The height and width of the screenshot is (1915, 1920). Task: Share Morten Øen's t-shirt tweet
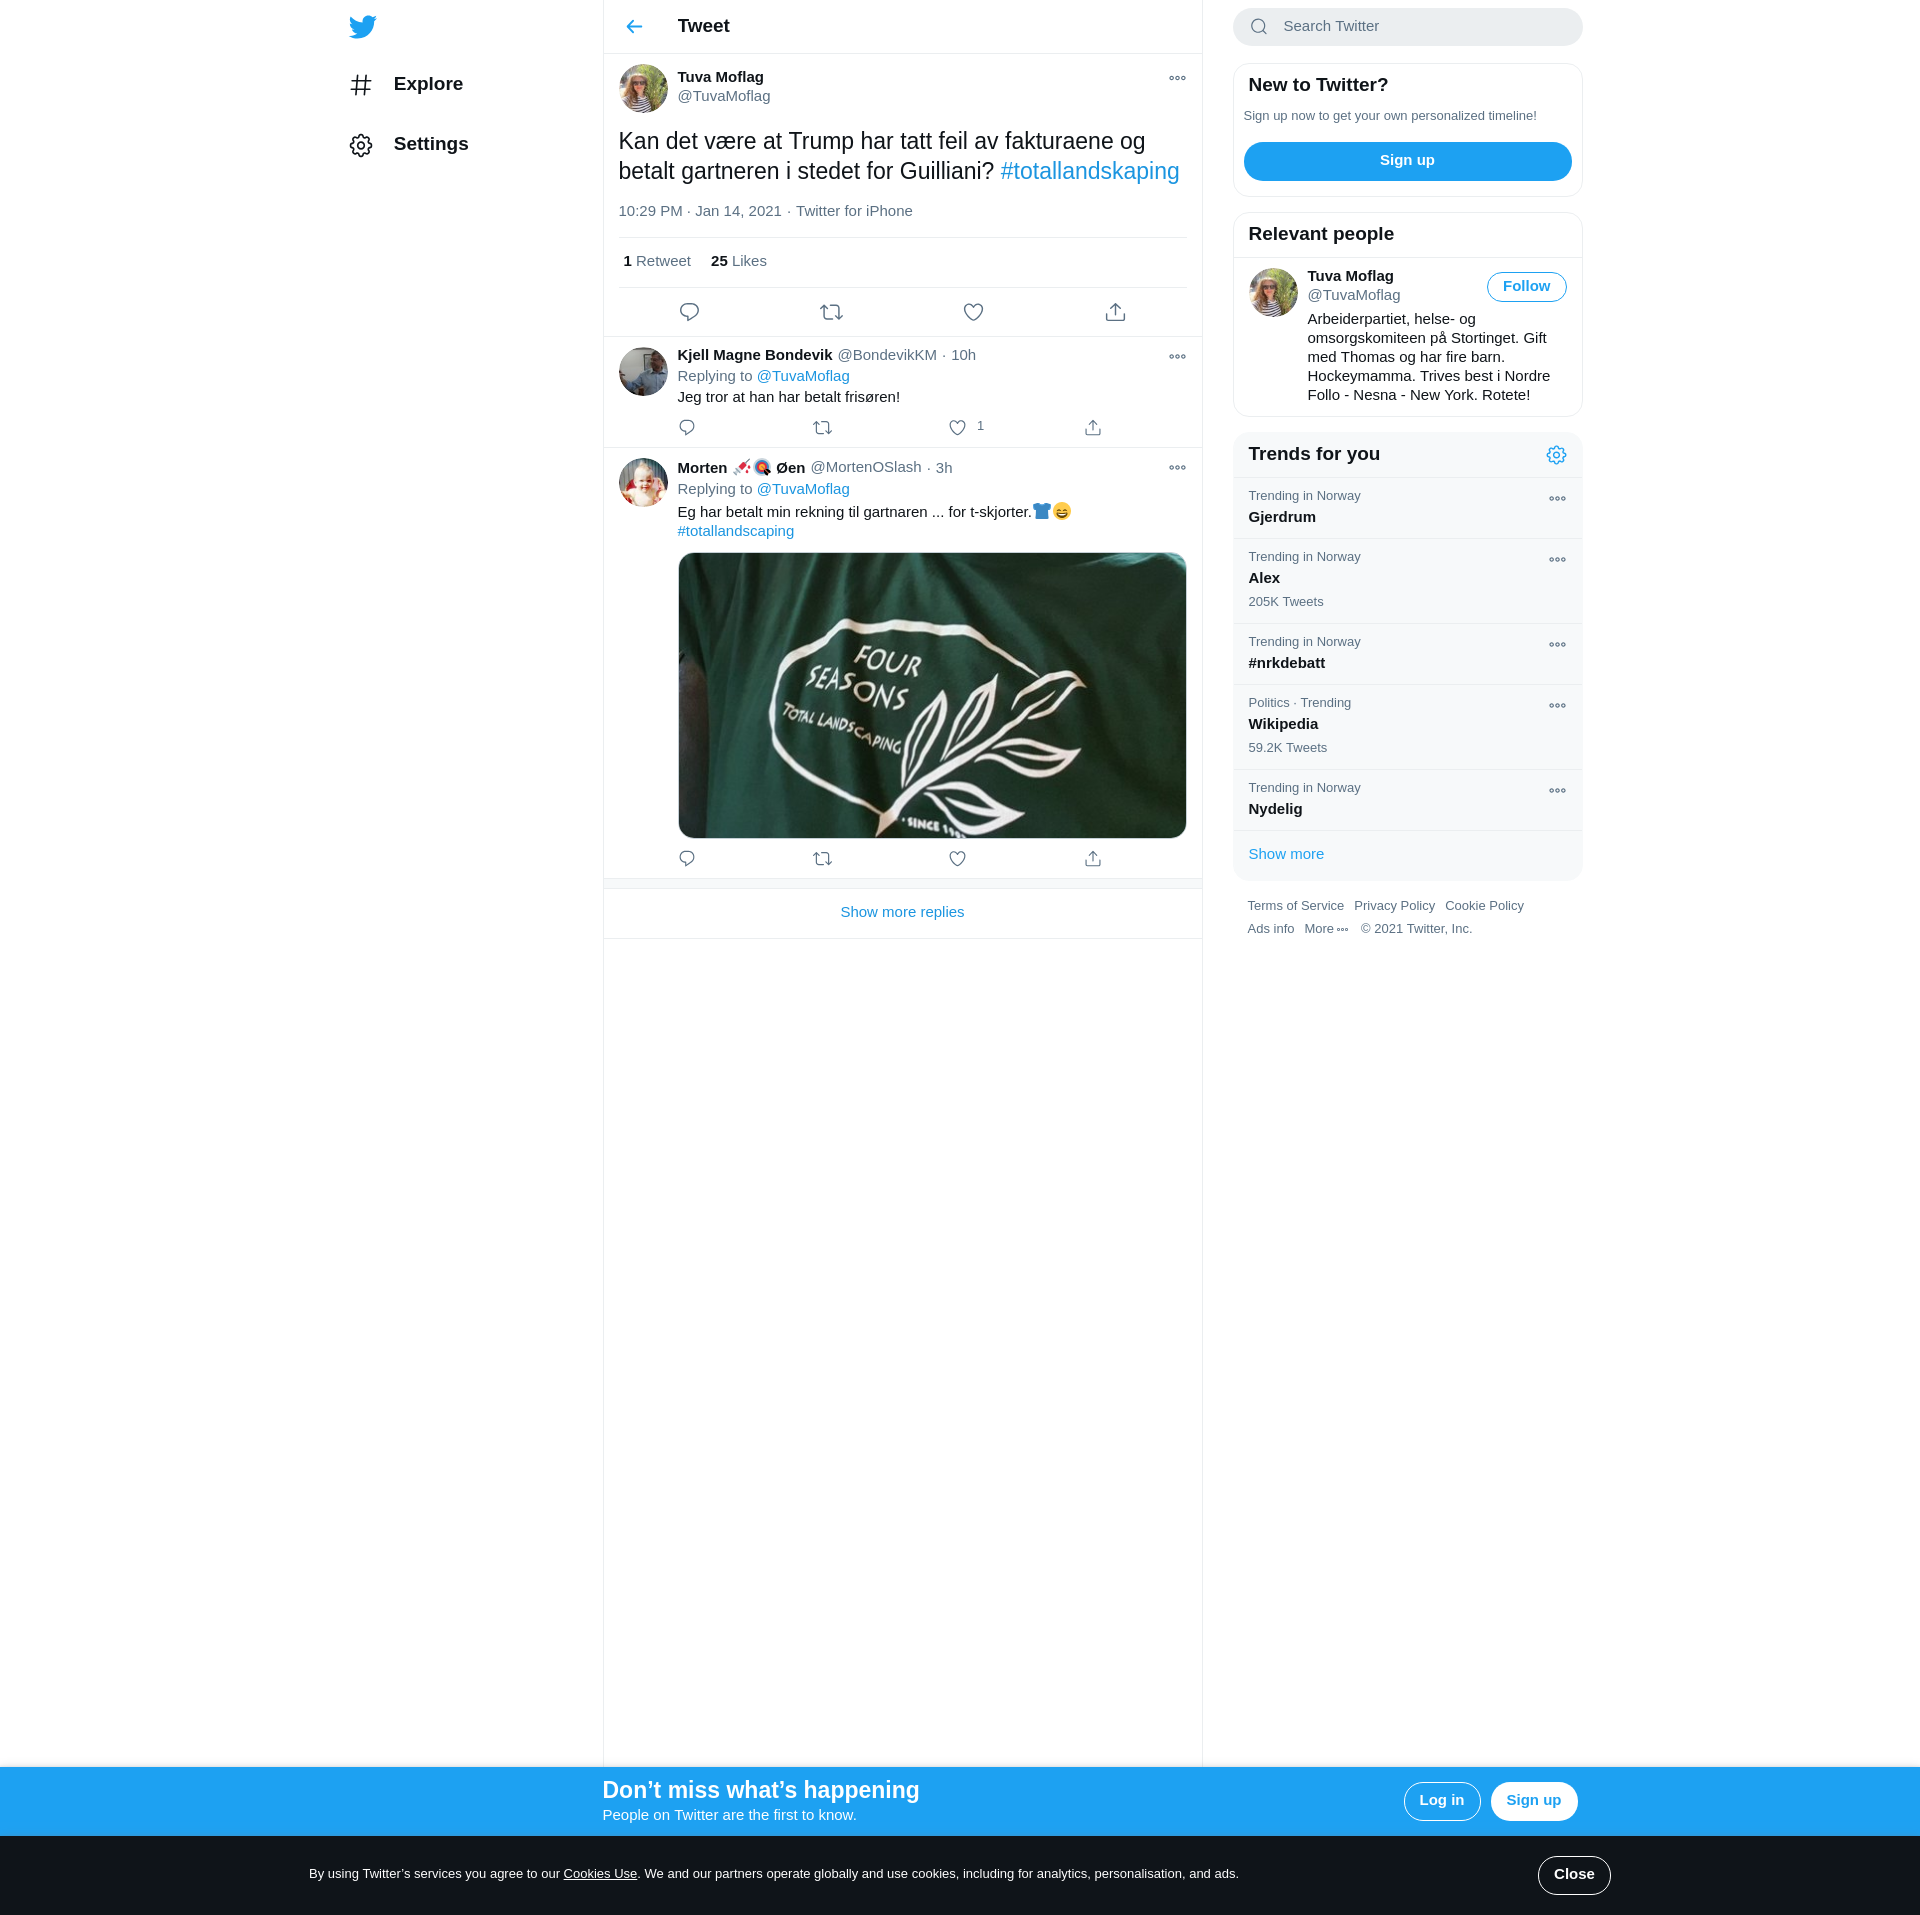pos(1093,858)
